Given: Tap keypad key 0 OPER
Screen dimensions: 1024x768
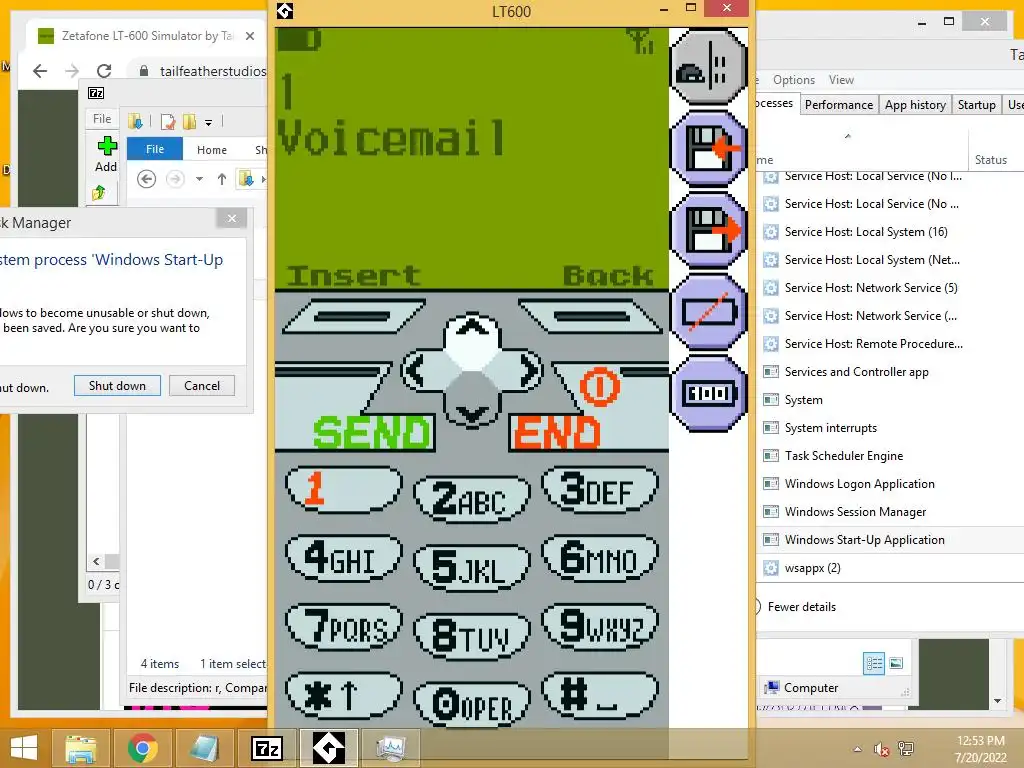Looking at the screenshot, I should tap(472, 705).
